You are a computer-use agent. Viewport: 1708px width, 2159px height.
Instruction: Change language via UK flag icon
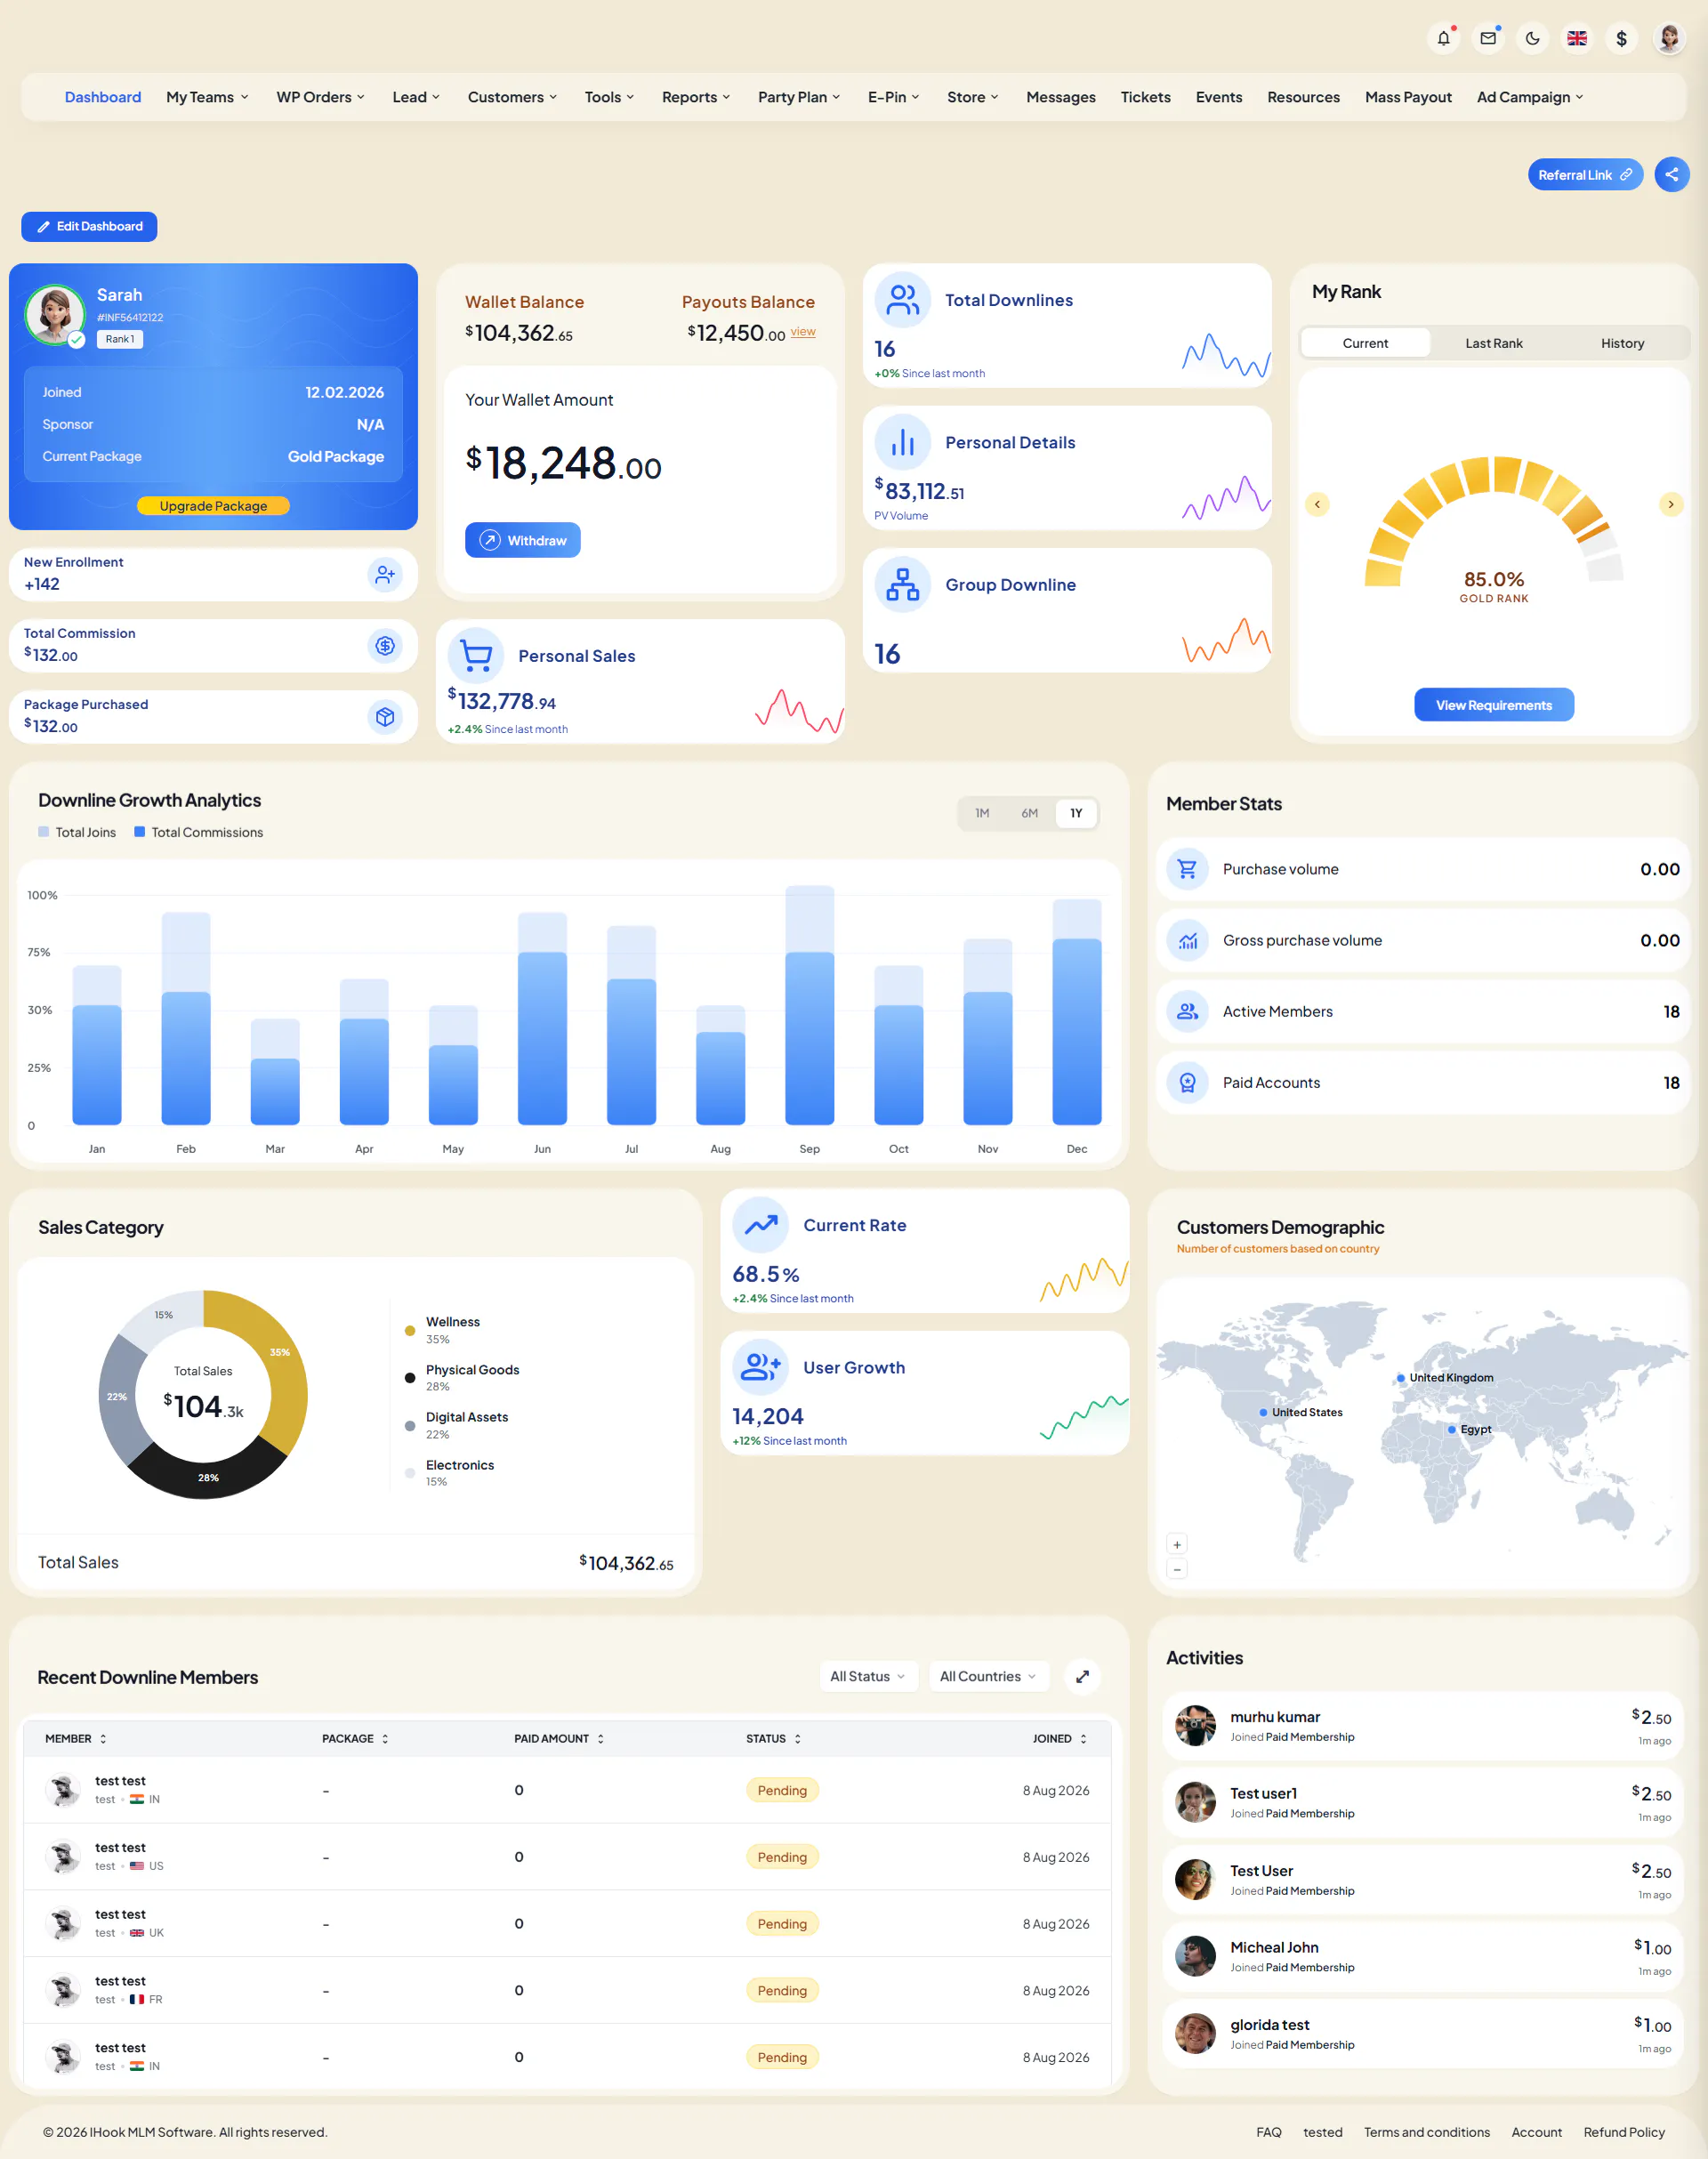[x=1577, y=38]
